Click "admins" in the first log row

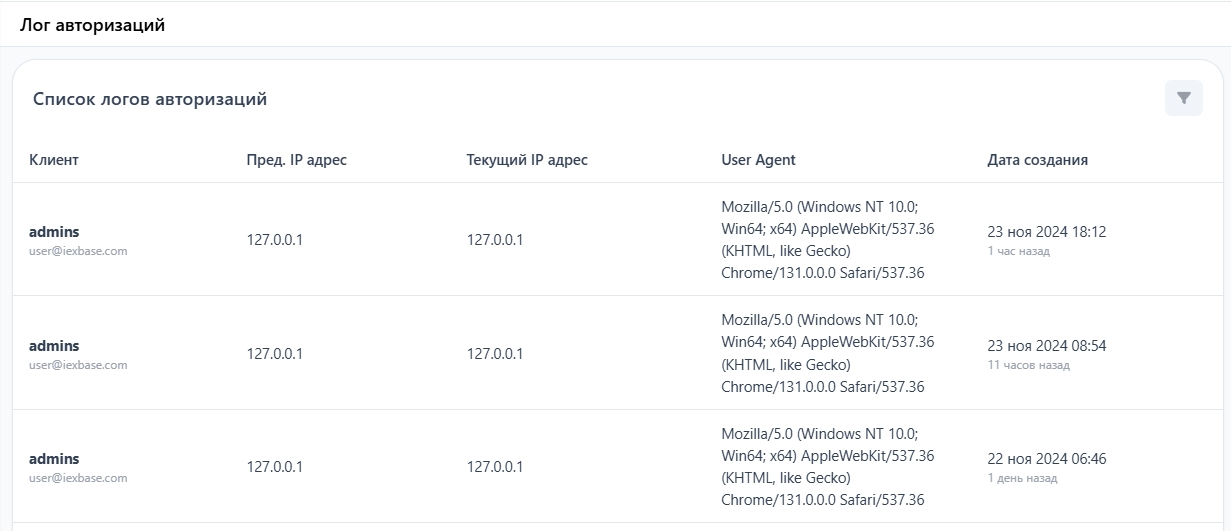[54, 232]
